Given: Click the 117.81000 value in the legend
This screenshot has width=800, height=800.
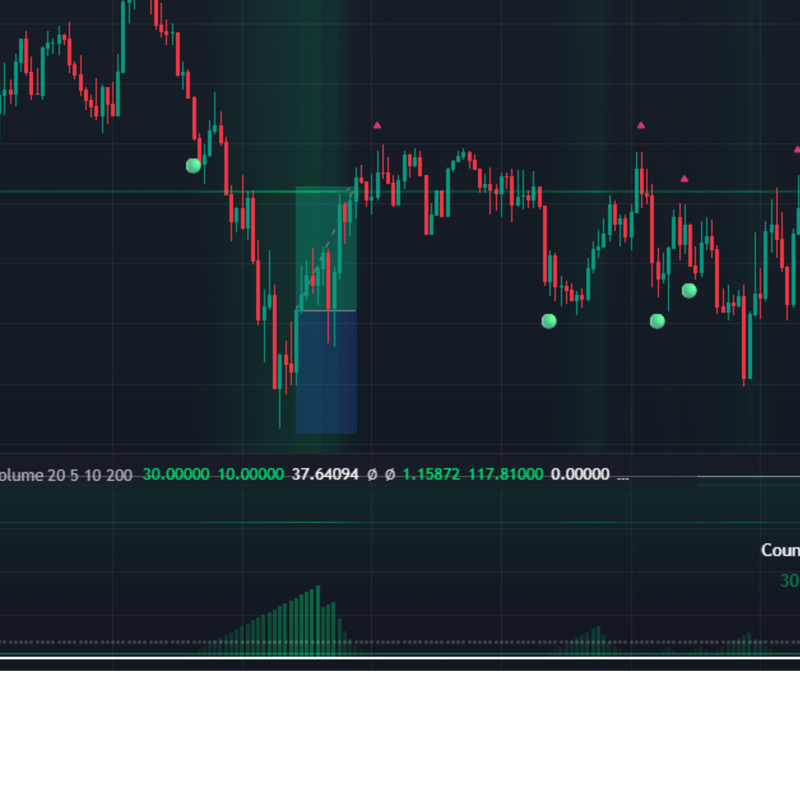Looking at the screenshot, I should click(x=505, y=474).
